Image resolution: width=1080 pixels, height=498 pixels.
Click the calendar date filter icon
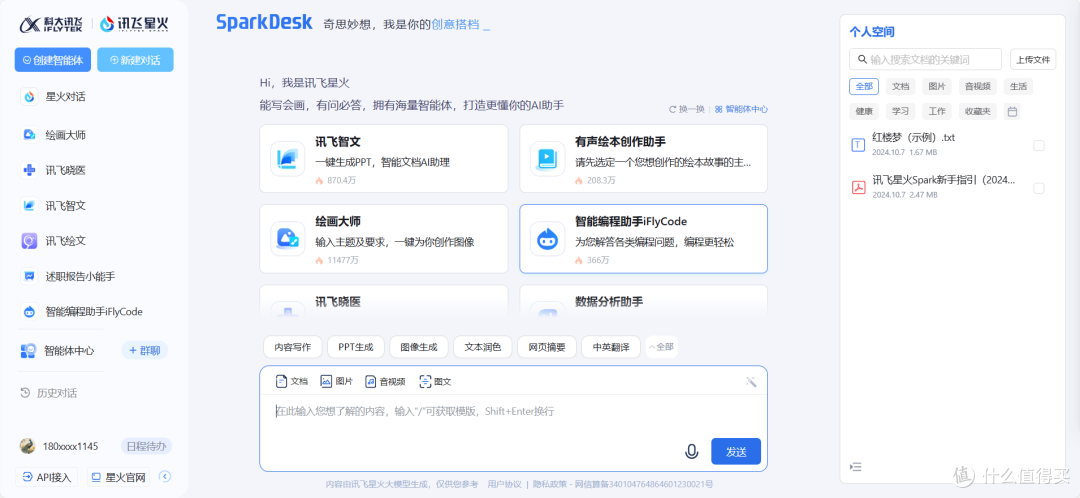pyautogui.click(x=1012, y=111)
